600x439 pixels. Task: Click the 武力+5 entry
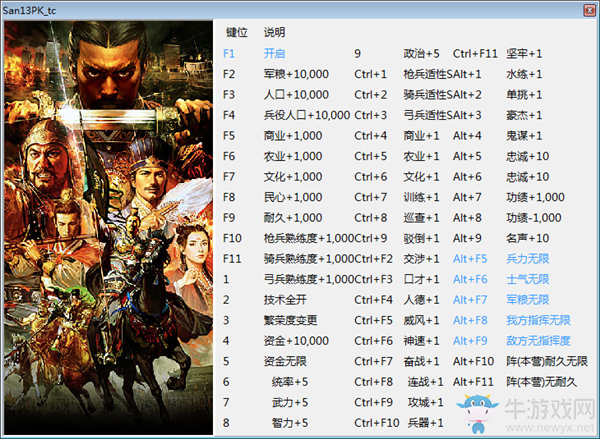click(290, 402)
